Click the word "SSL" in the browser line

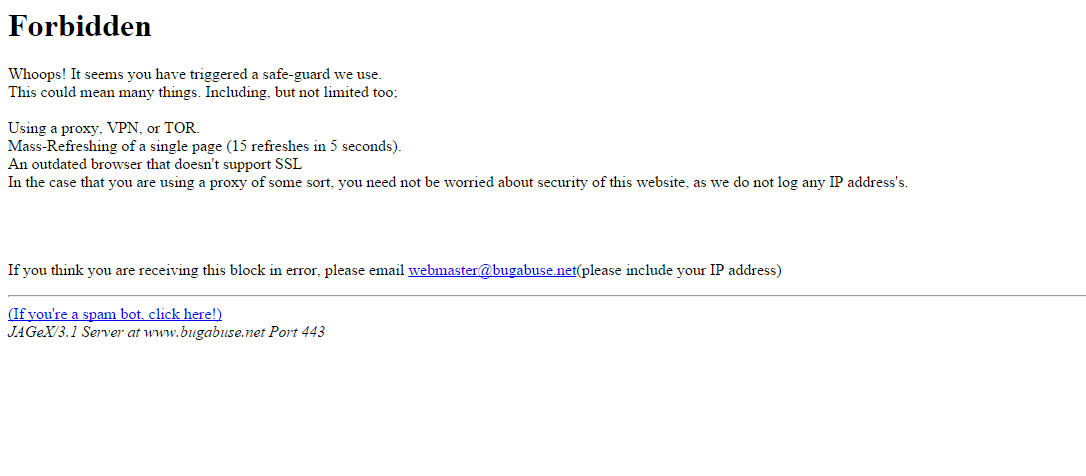click(289, 165)
